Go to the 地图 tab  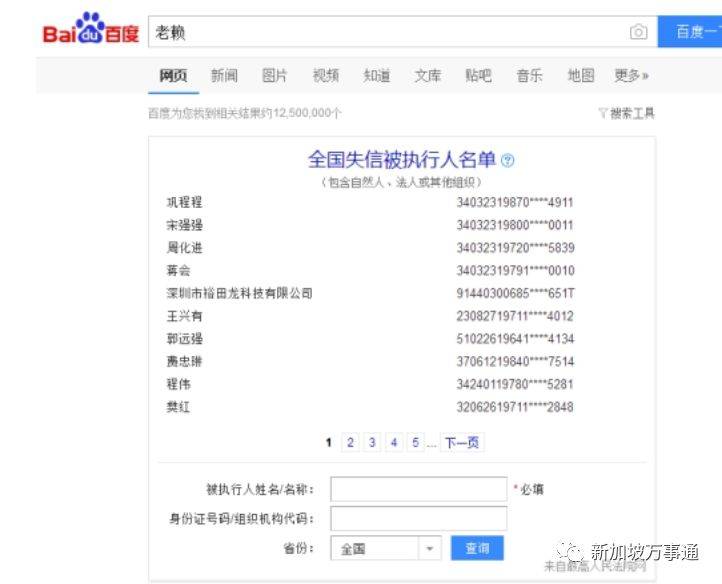580,75
